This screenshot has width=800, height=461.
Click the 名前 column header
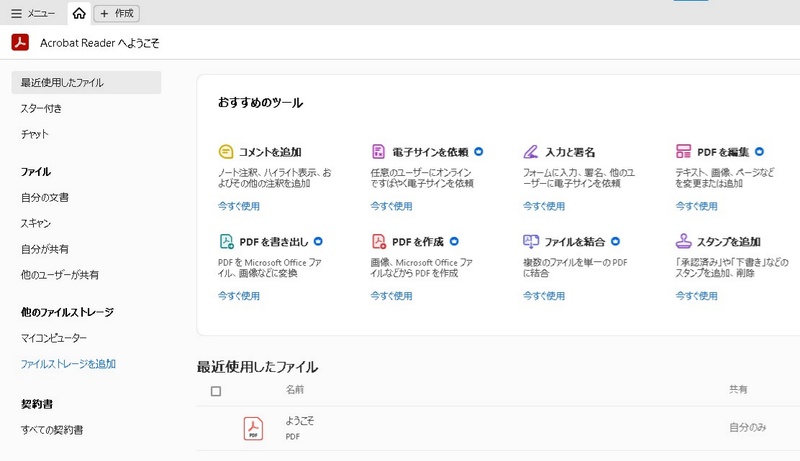pos(294,390)
